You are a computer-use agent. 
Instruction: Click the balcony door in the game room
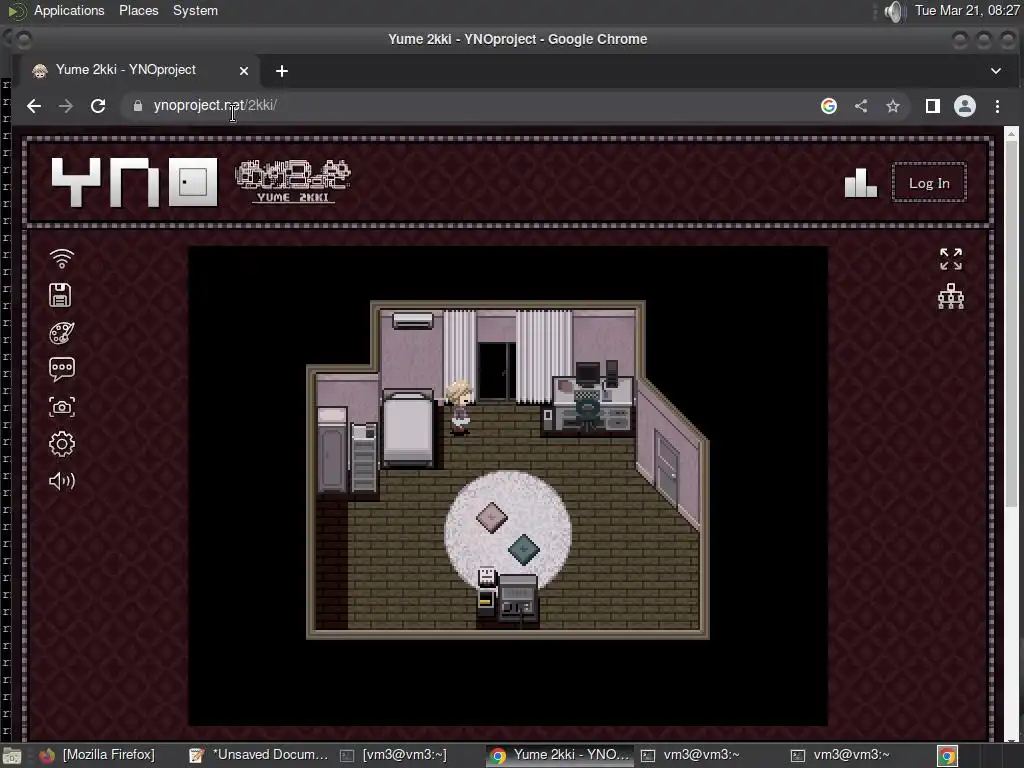(496, 371)
